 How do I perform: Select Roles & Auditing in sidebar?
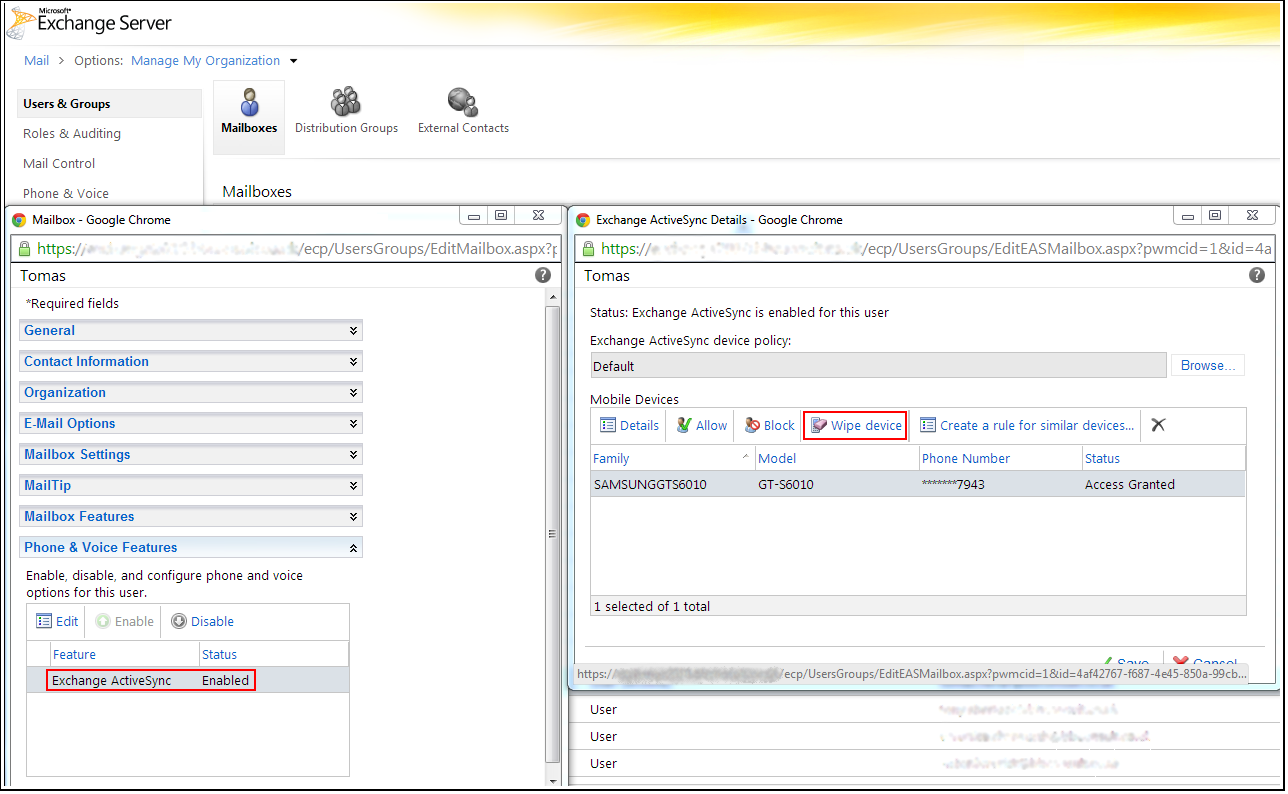coord(72,134)
